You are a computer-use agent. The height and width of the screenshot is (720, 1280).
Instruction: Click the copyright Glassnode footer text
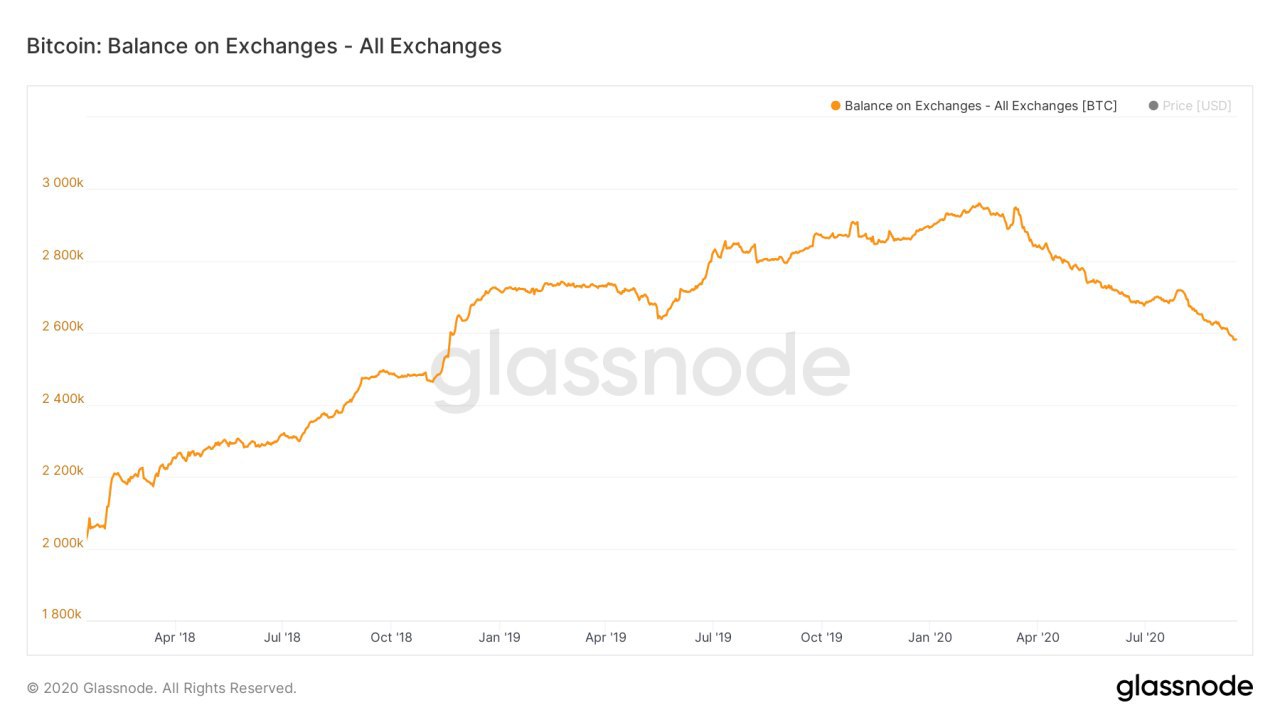162,688
